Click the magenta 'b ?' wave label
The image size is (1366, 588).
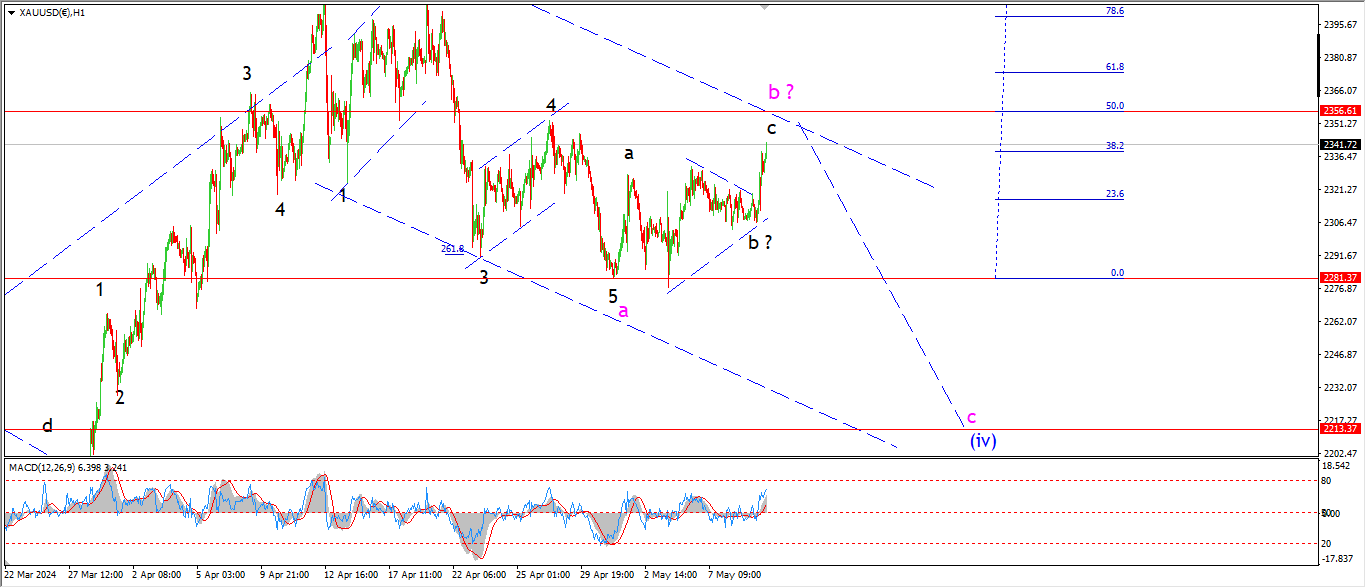pos(781,93)
